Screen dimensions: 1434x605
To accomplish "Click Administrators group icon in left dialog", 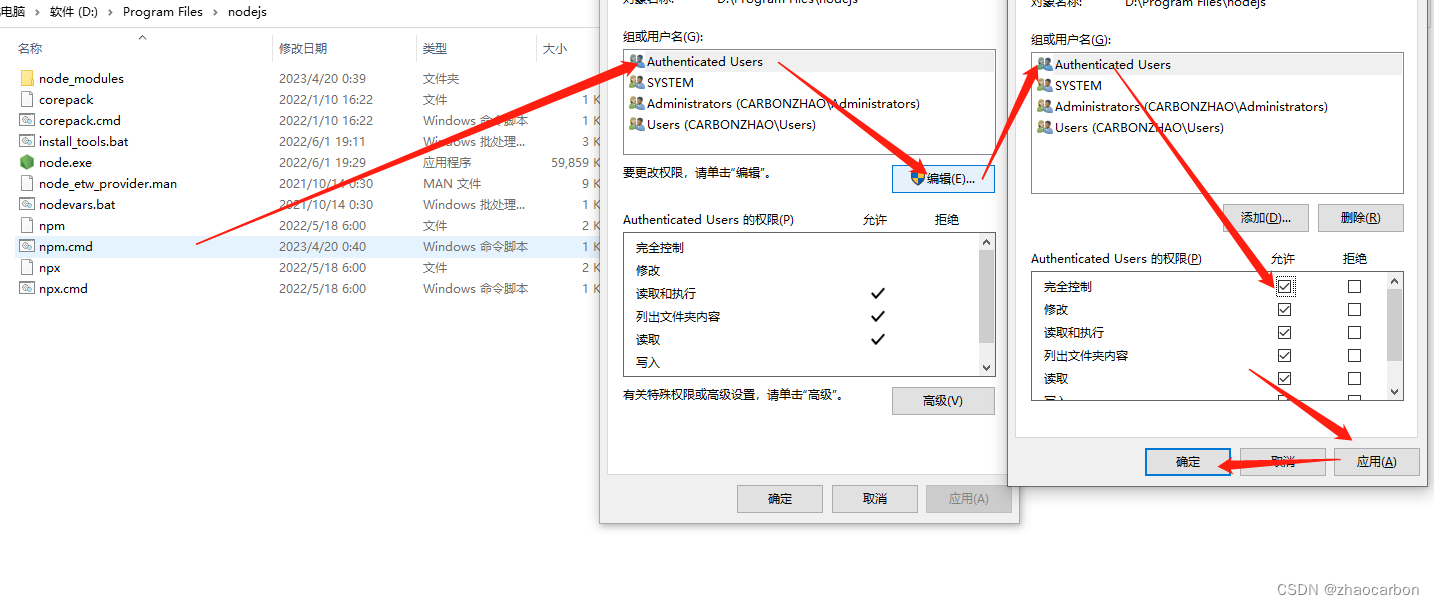I will (636, 103).
